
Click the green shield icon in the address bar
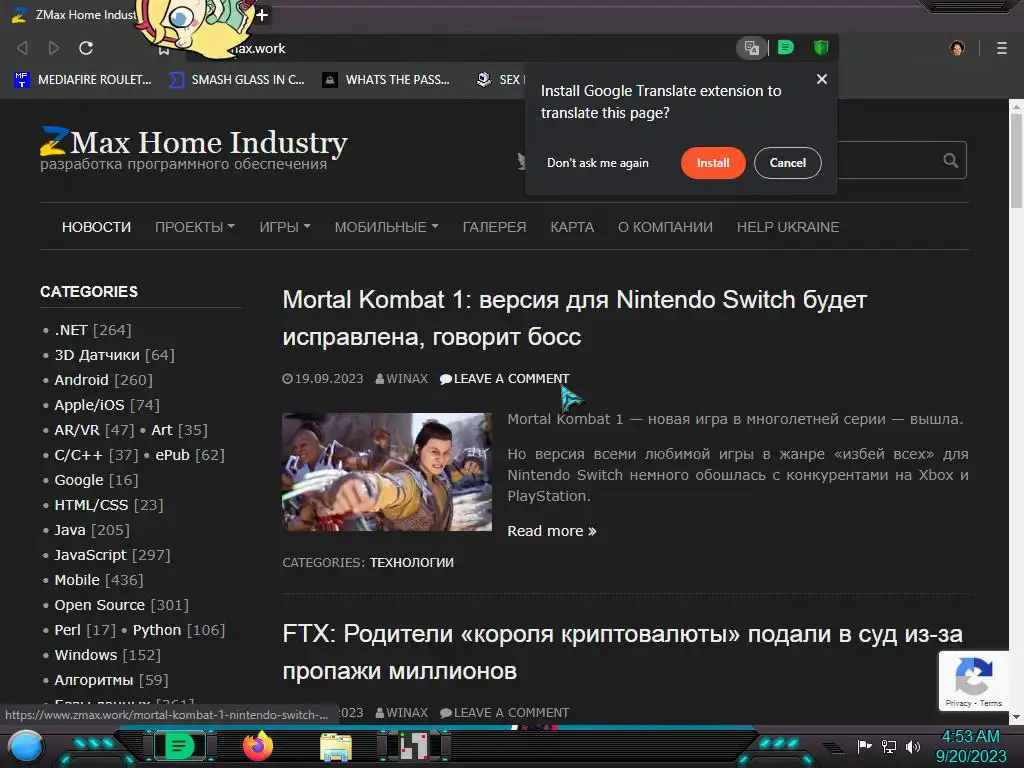[x=821, y=47]
